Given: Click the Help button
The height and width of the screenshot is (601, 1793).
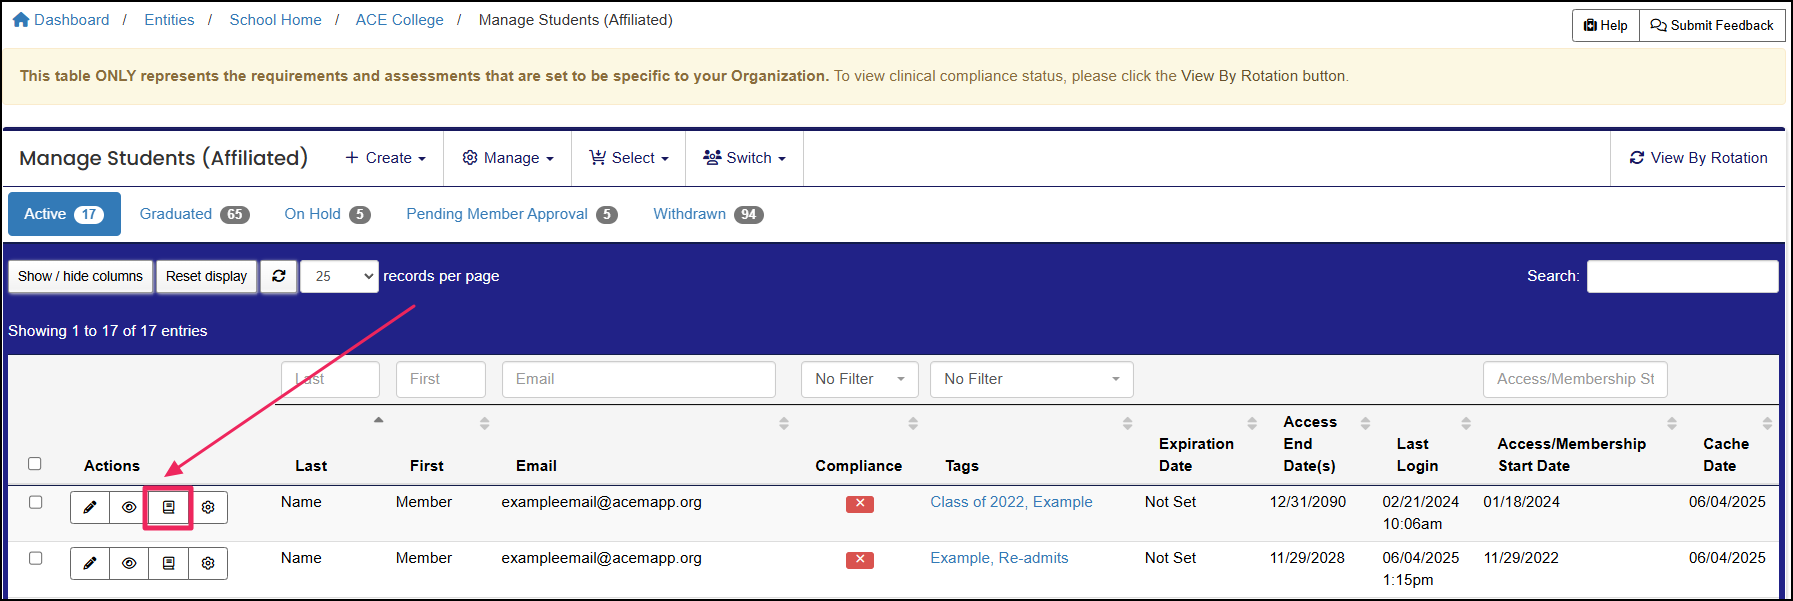Looking at the screenshot, I should click(1606, 25).
